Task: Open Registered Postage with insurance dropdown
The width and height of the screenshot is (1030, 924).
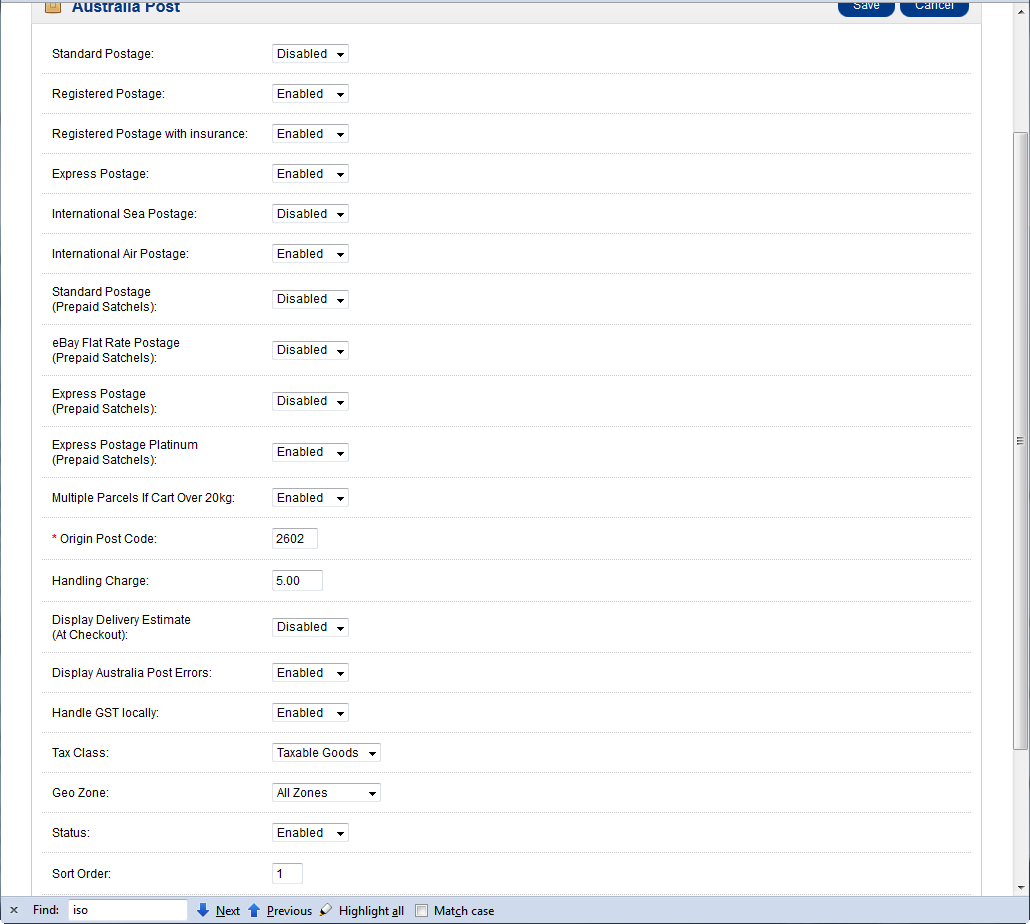Action: click(x=310, y=134)
